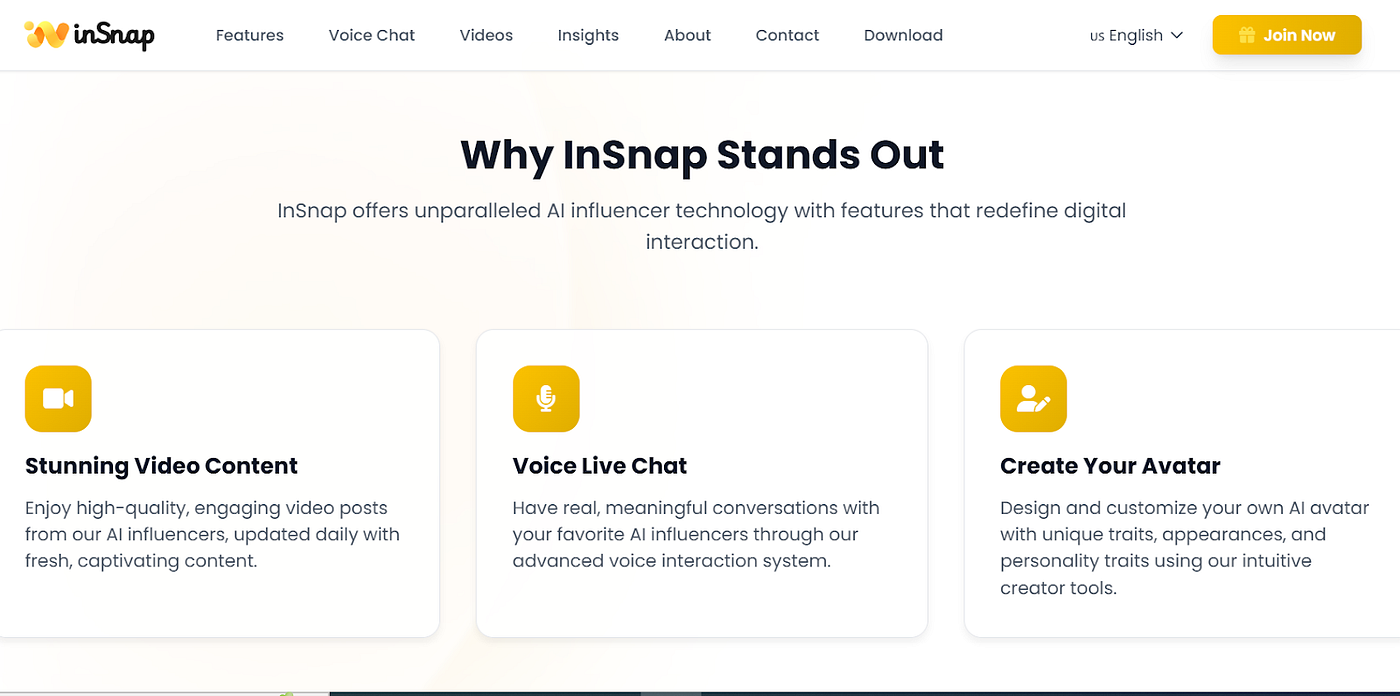Click the Download nav link
The height and width of the screenshot is (696, 1400).
coord(903,35)
